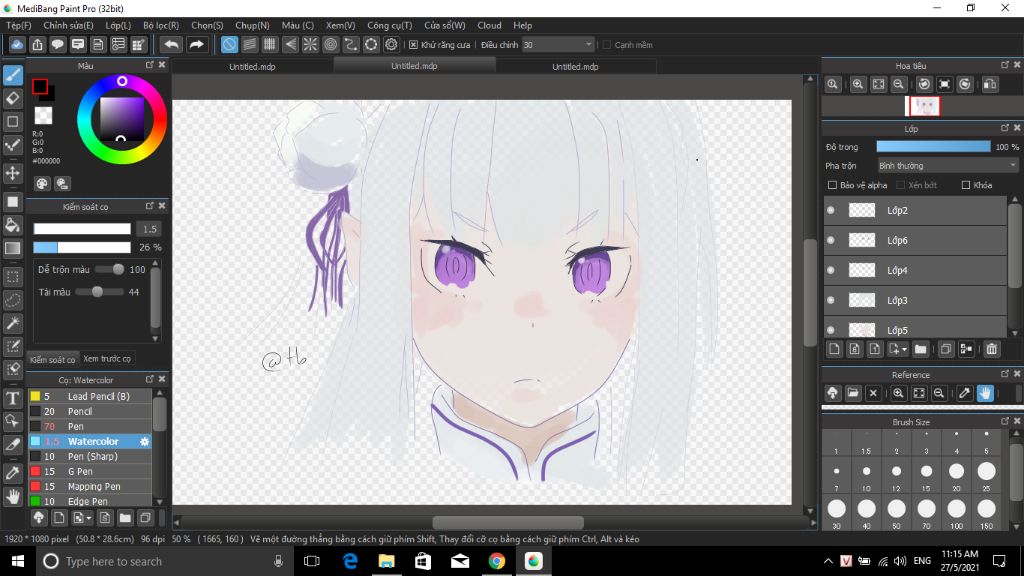Image resolution: width=1024 pixels, height=576 pixels.
Task: Select Reference panel eyedropper icon
Action: [965, 393]
